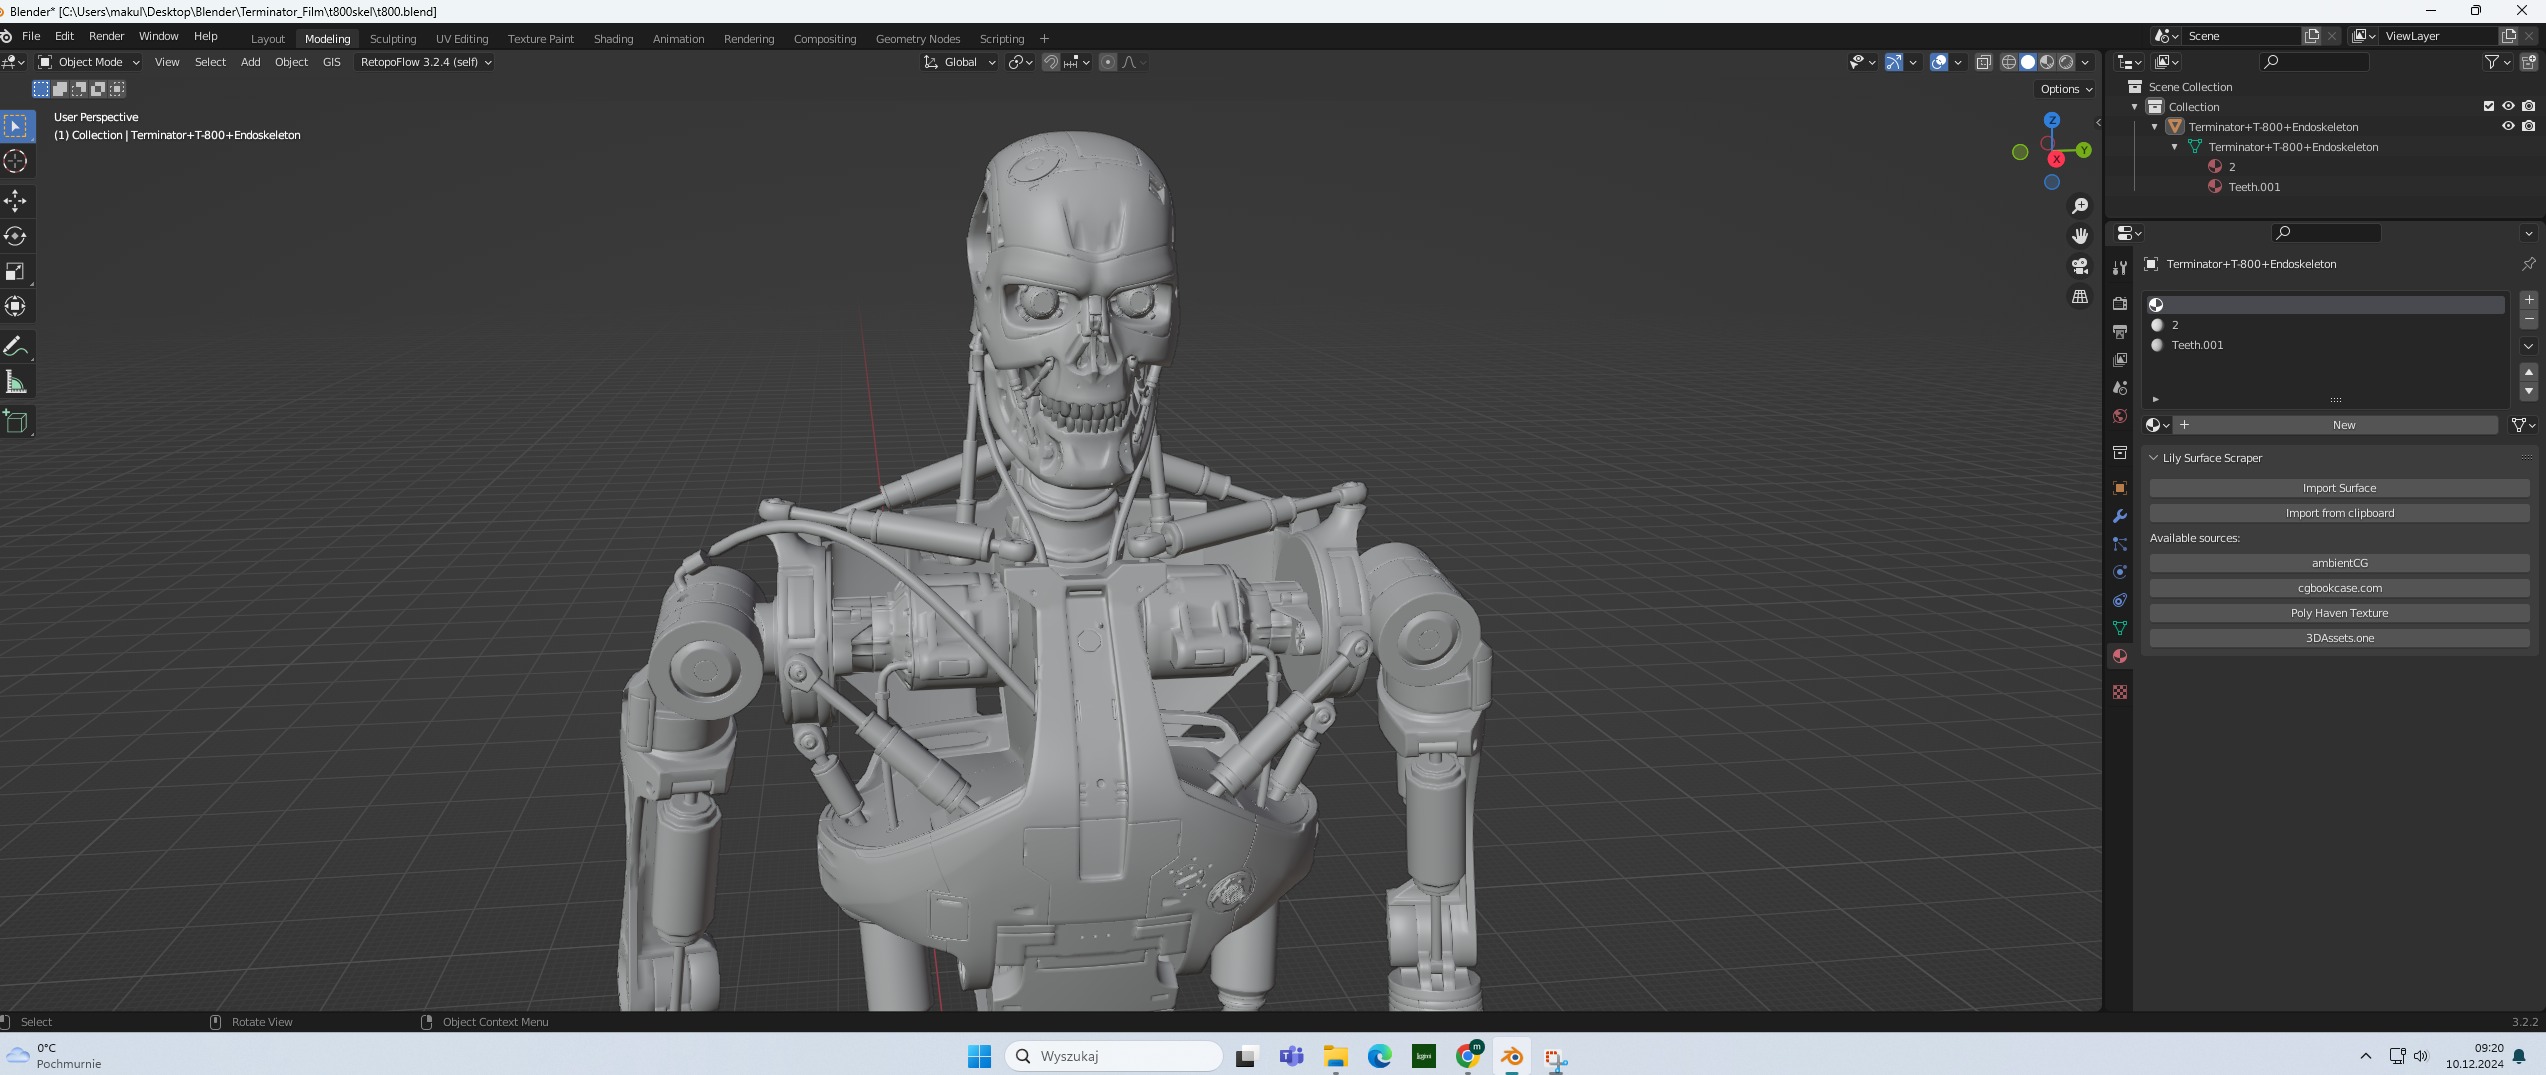2546x1075 pixels.
Task: Disable Terminator object in renders
Action: tap(2528, 126)
